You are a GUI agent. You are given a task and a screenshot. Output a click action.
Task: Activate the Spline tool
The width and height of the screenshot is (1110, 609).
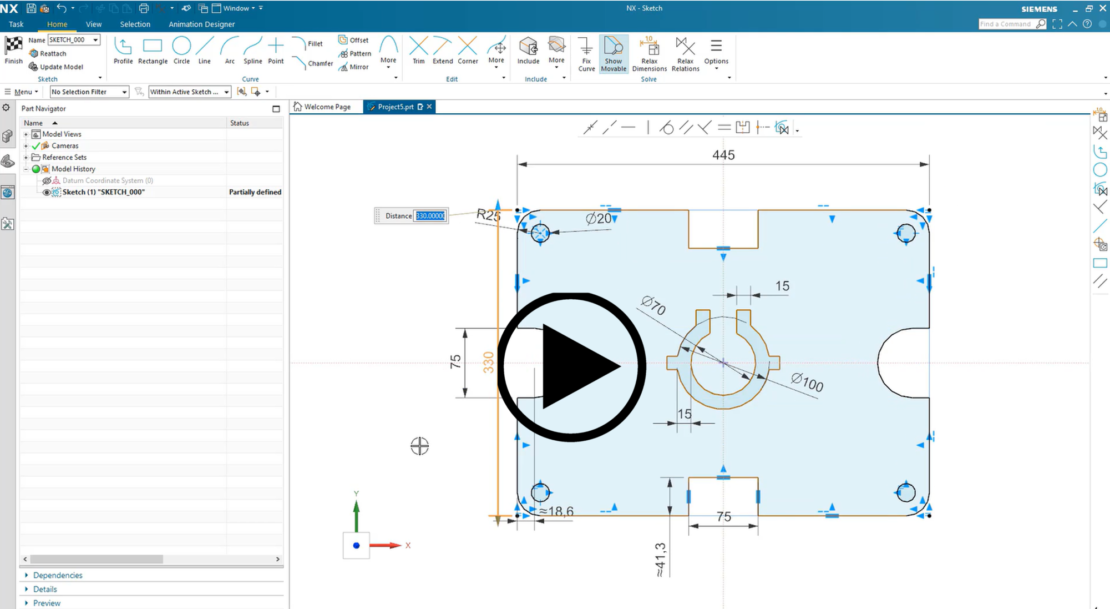coord(252,50)
